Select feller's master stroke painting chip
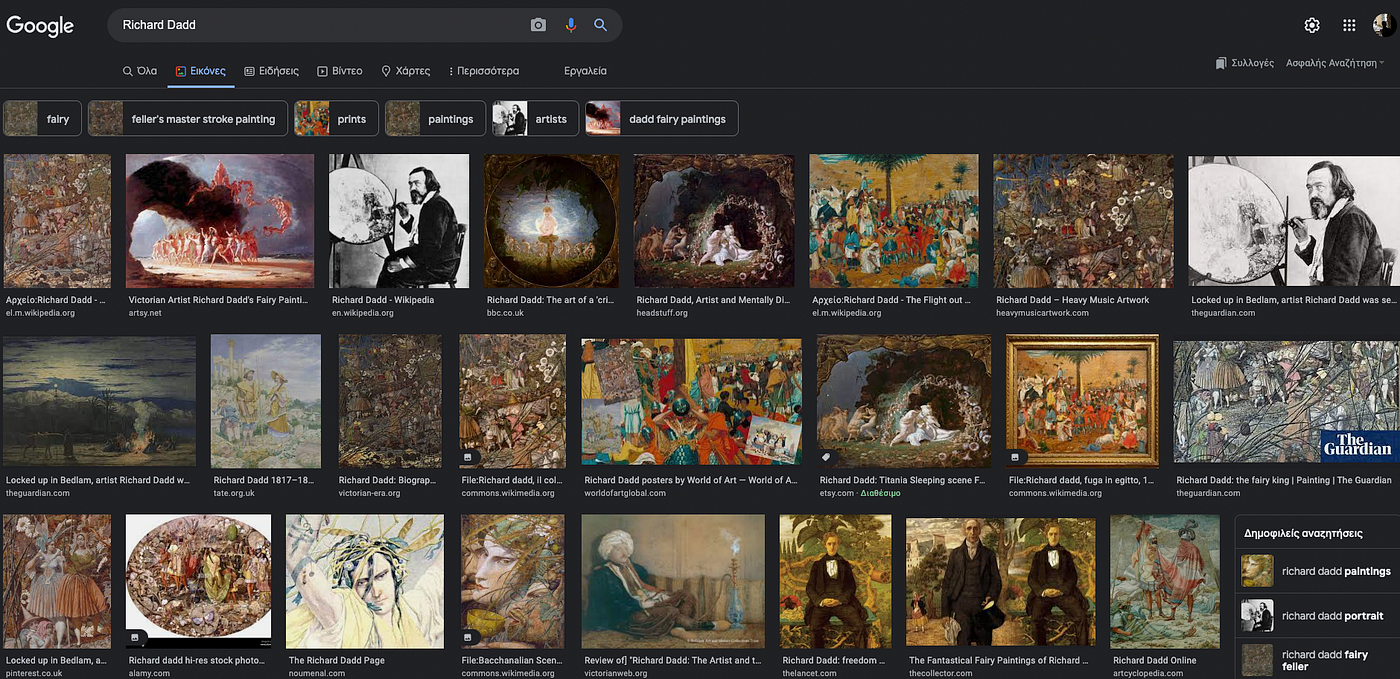 pyautogui.click(x=188, y=118)
